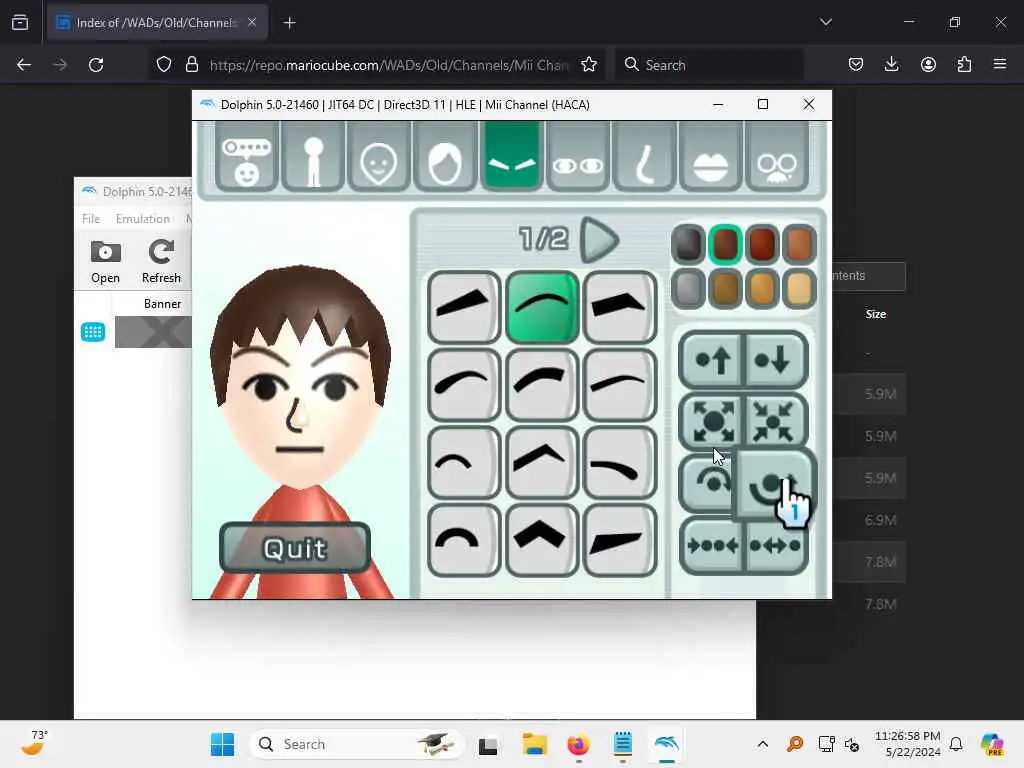Choose the rounded thick arc eyebrow, bottom left
Image resolution: width=1024 pixels, height=768 pixels.
point(464,540)
